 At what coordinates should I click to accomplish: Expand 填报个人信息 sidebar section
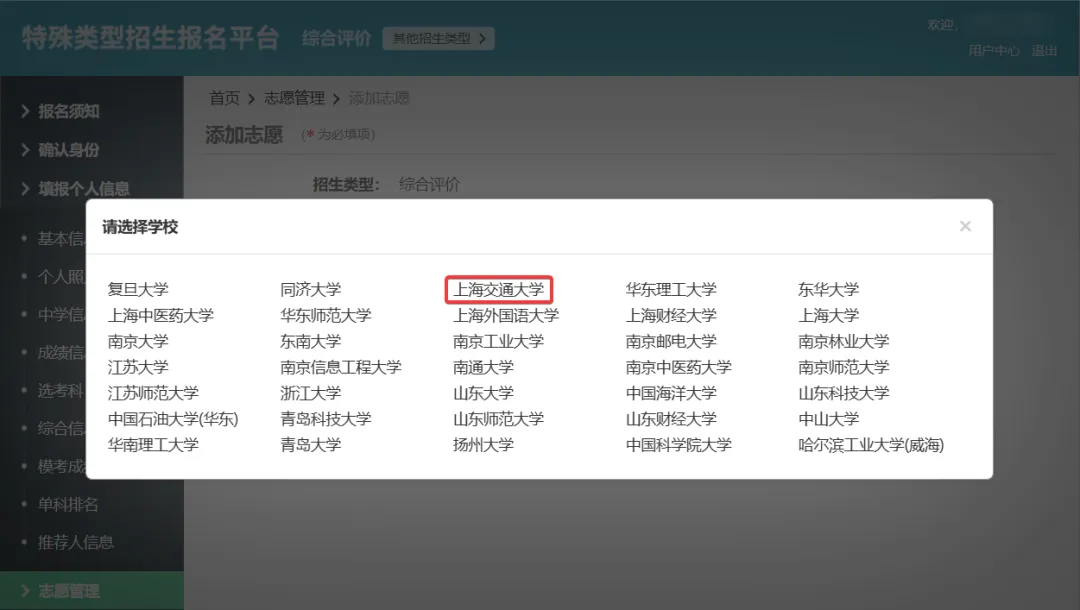[x=83, y=188]
